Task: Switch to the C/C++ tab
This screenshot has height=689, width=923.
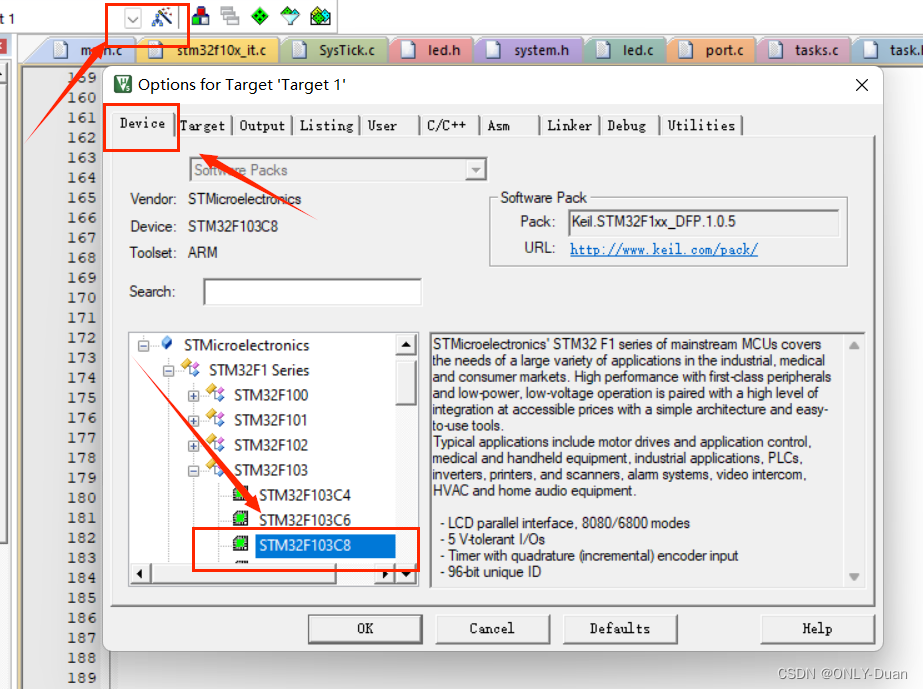Action: [449, 126]
